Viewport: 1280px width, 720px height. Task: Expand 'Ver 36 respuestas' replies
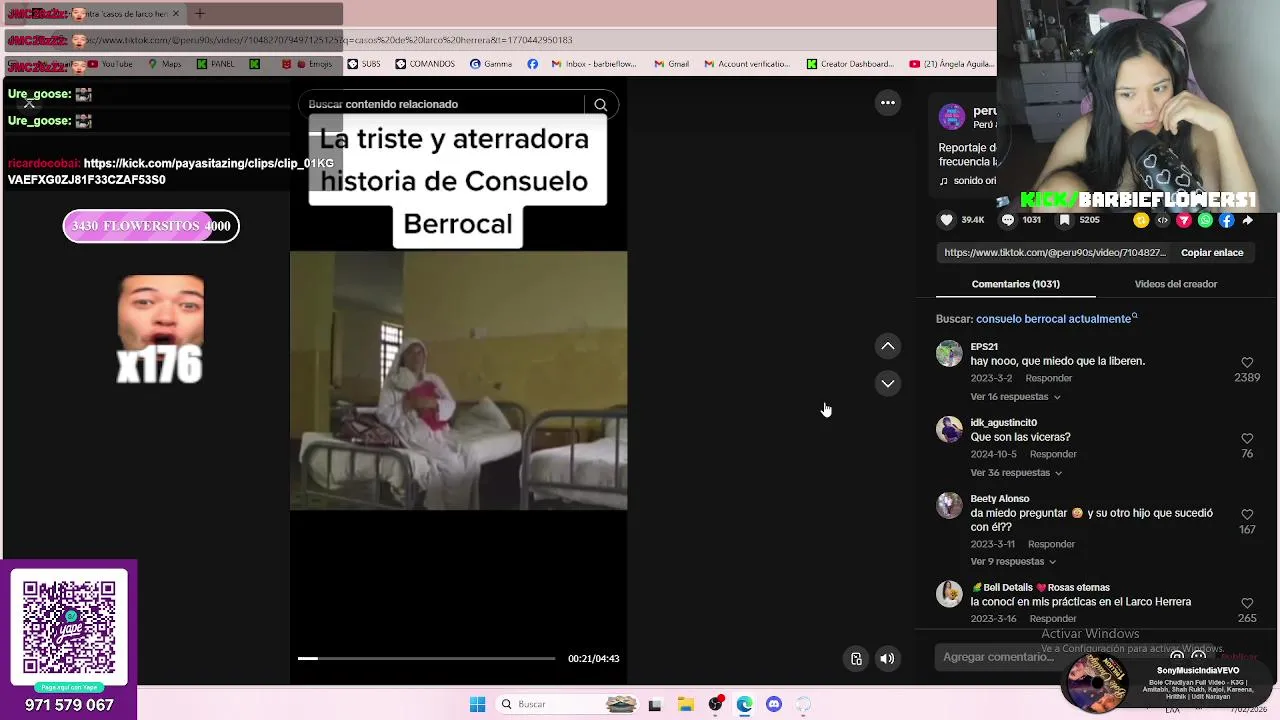coord(1016,473)
